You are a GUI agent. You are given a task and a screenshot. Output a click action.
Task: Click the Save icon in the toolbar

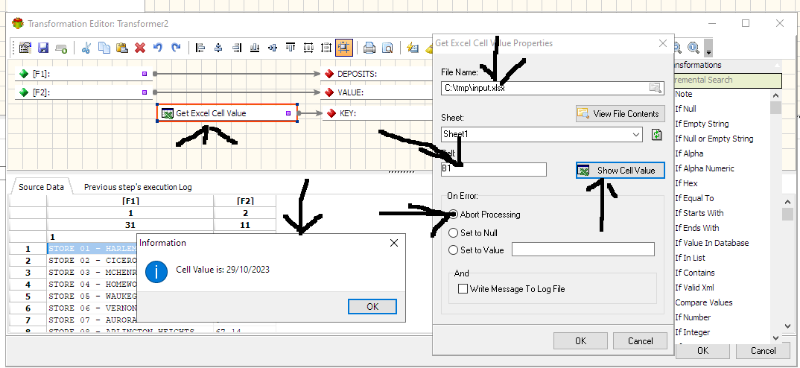(43, 48)
